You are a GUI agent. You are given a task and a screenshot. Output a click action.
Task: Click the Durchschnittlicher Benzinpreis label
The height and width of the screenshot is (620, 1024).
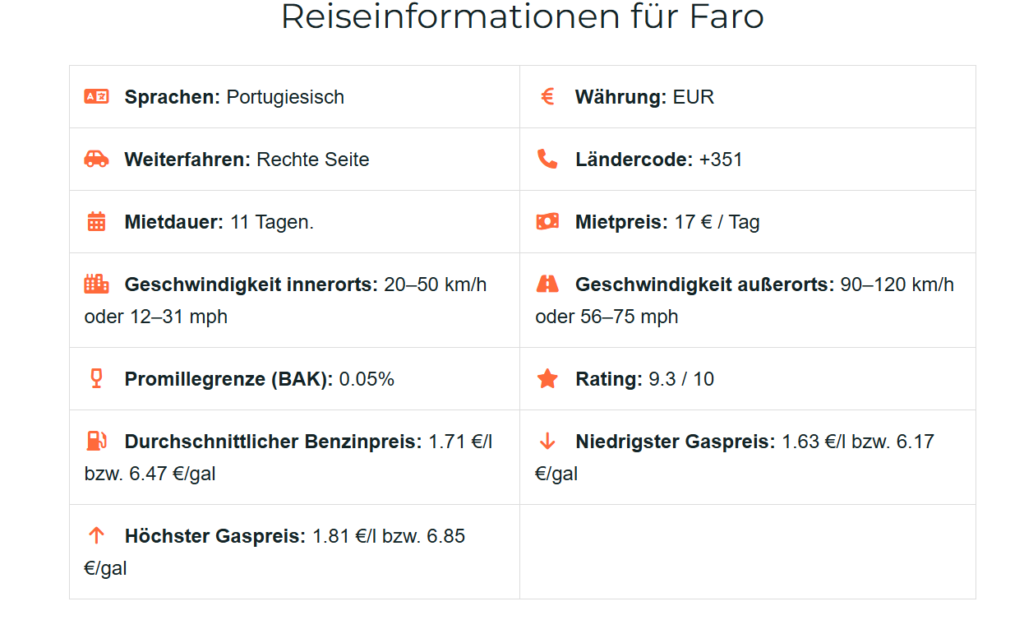[273, 441]
